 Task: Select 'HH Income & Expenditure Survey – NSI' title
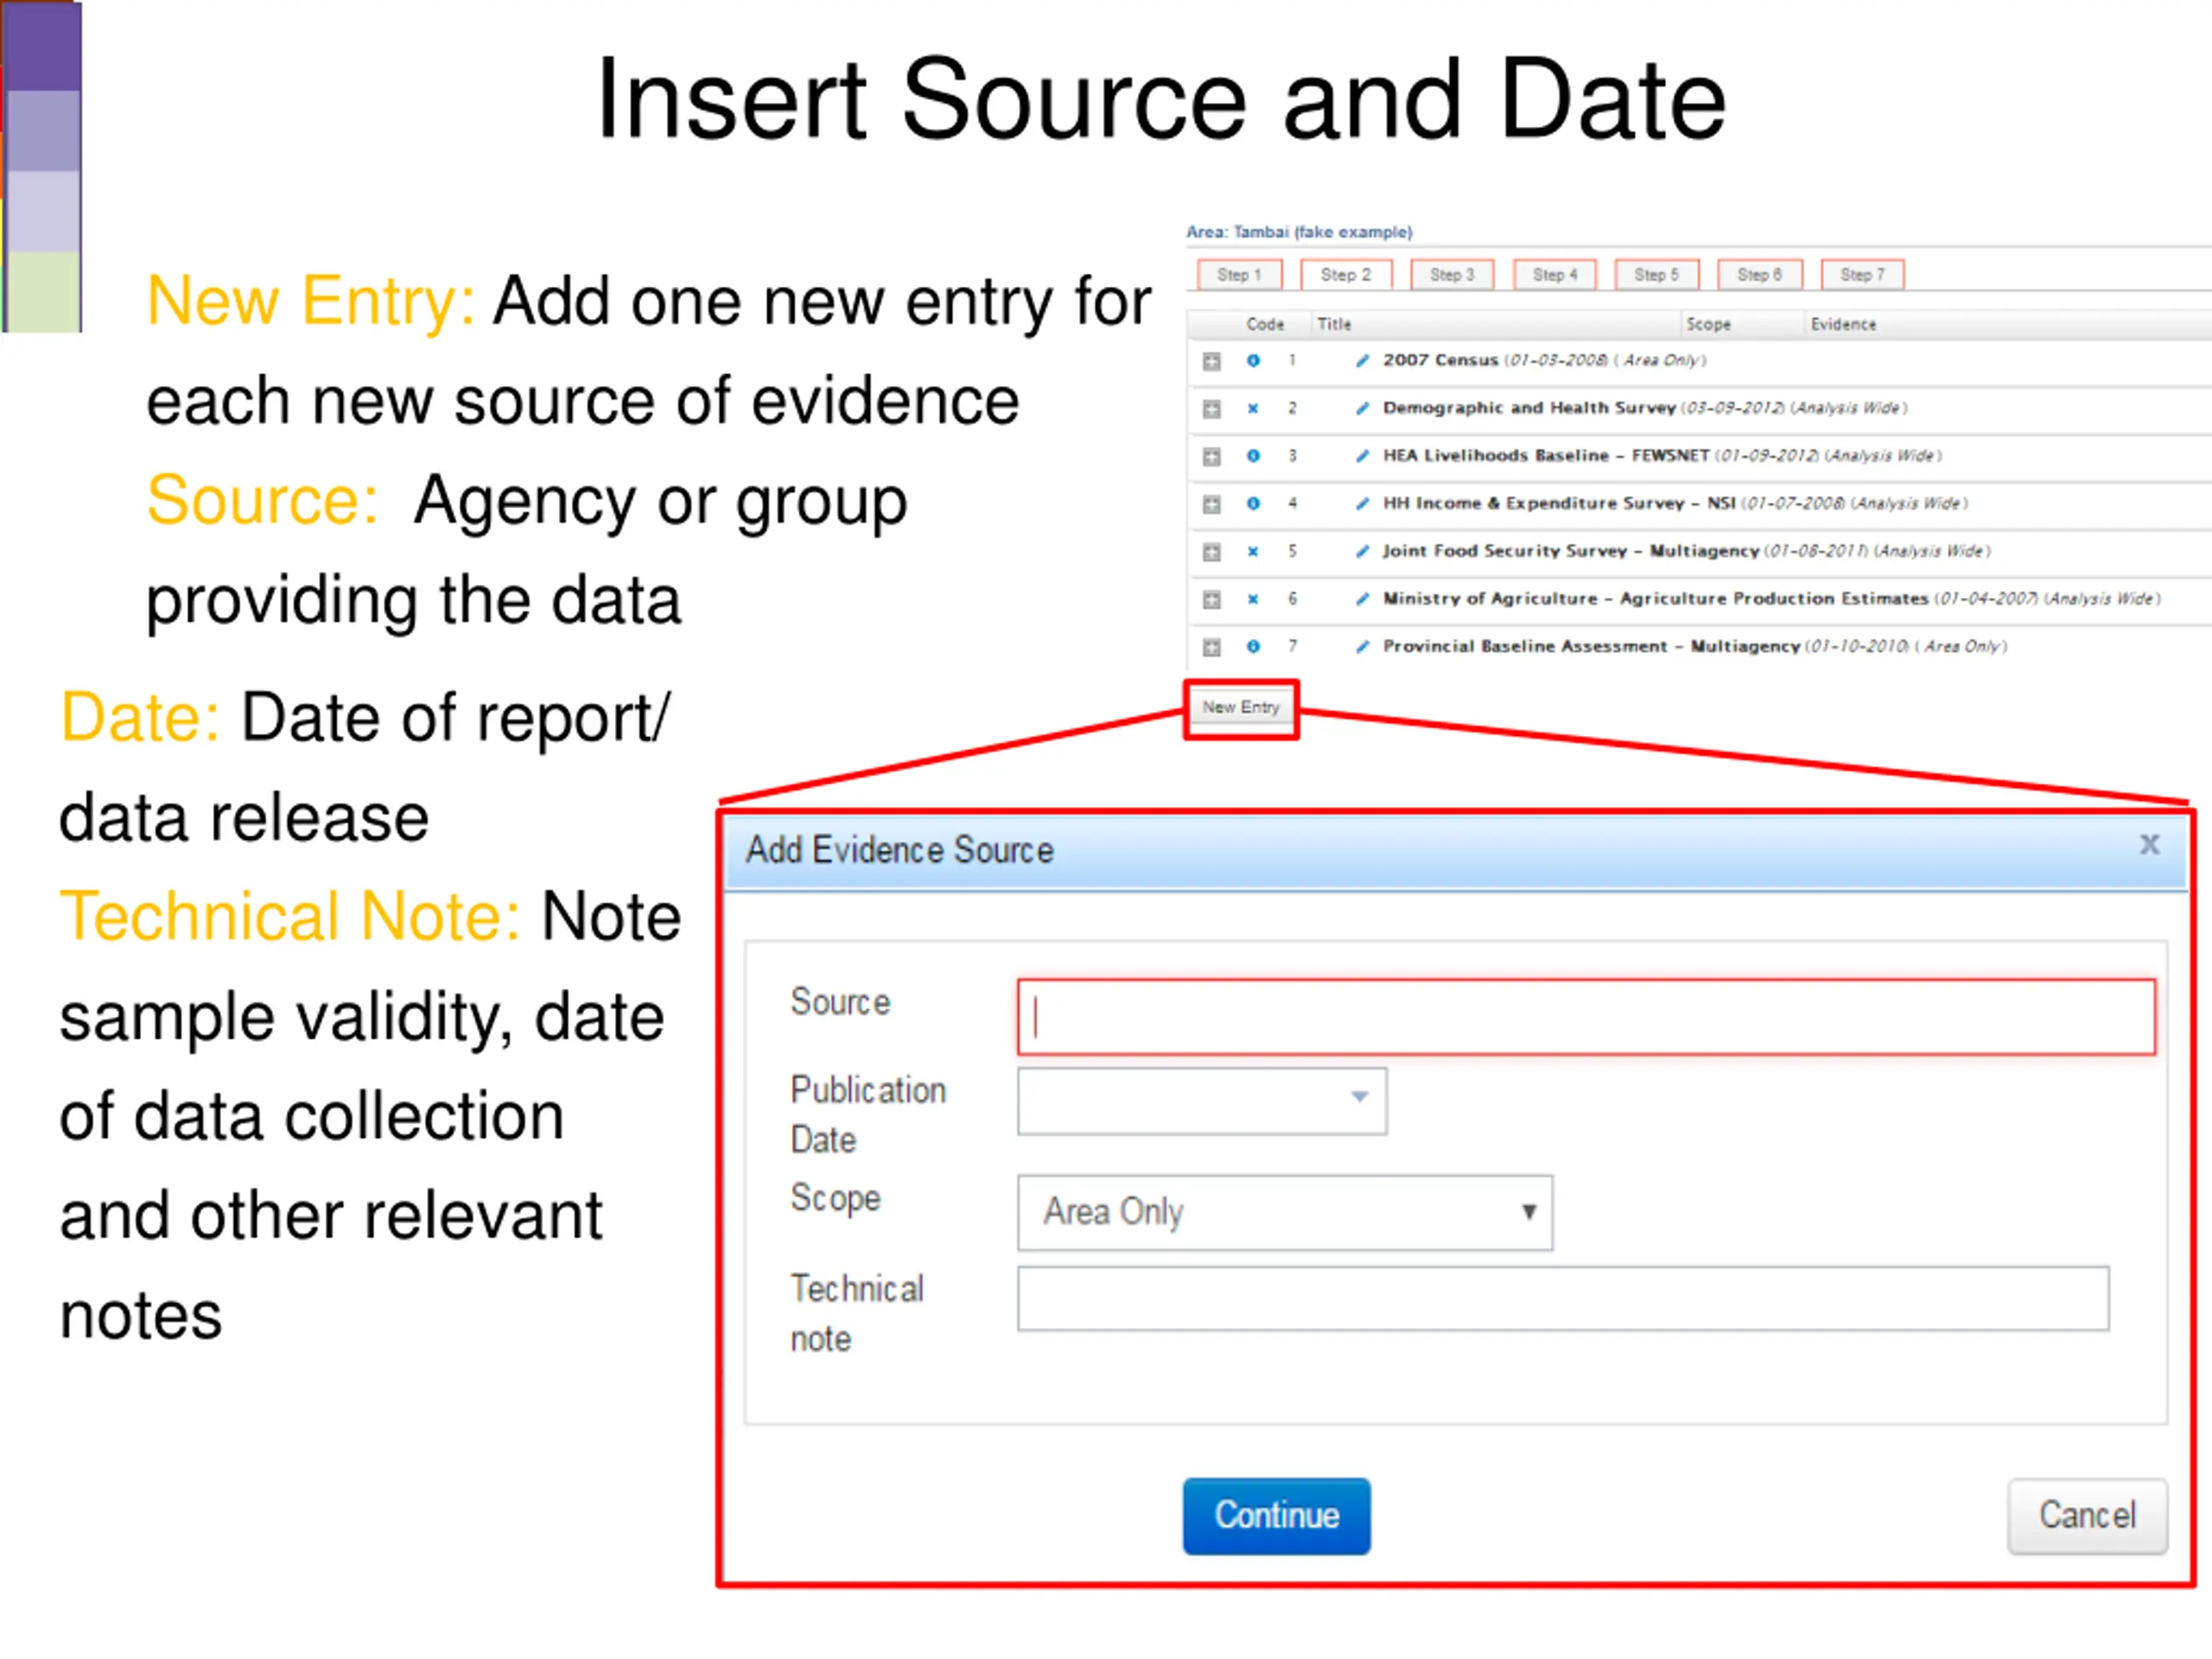pyautogui.click(x=1559, y=503)
